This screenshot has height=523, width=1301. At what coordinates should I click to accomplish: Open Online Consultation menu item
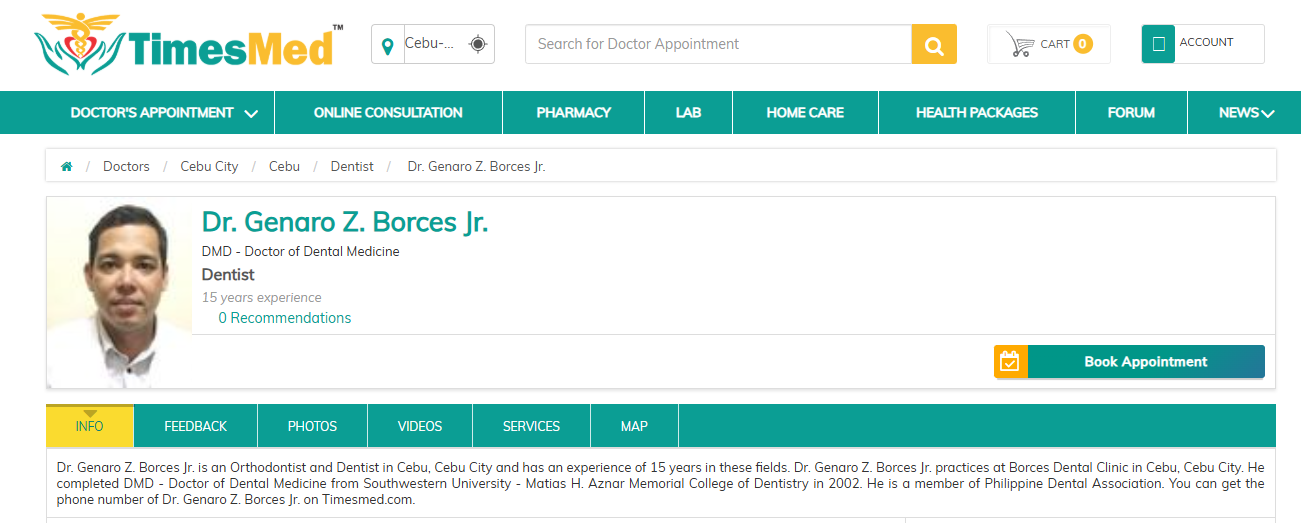click(388, 113)
